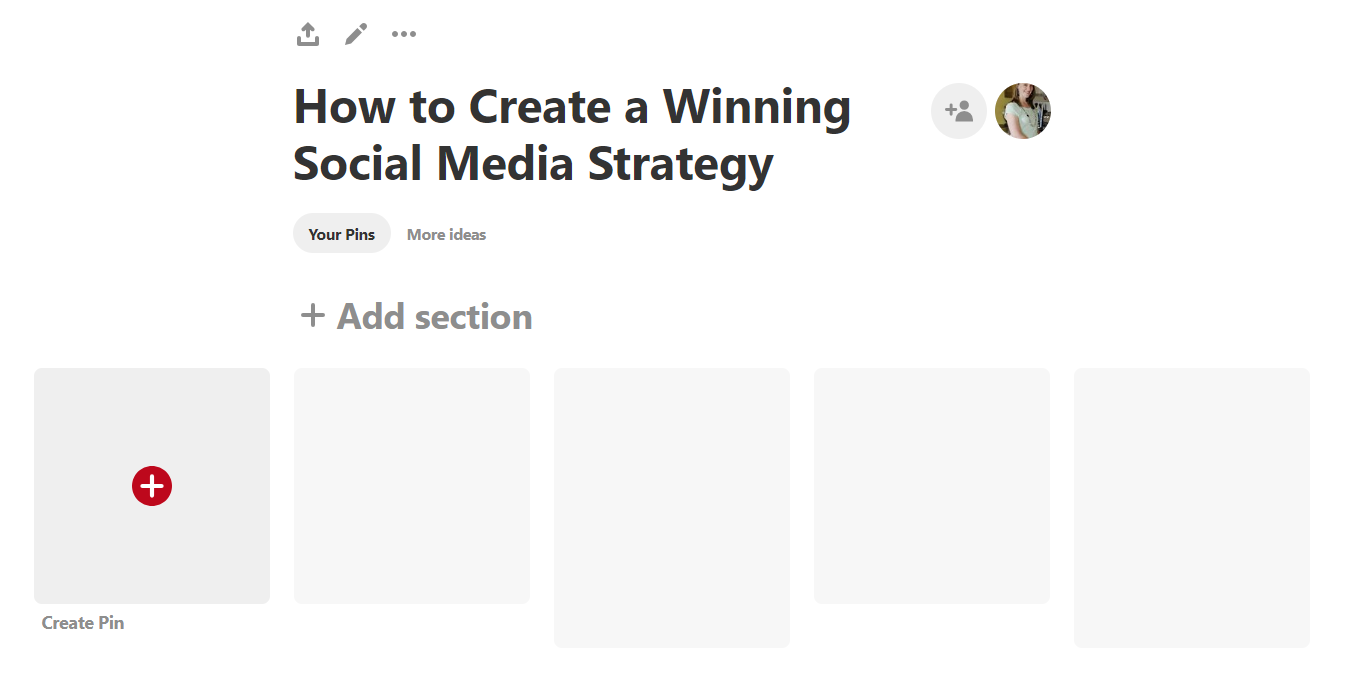Select the Your Pins tab

pyautogui.click(x=341, y=233)
